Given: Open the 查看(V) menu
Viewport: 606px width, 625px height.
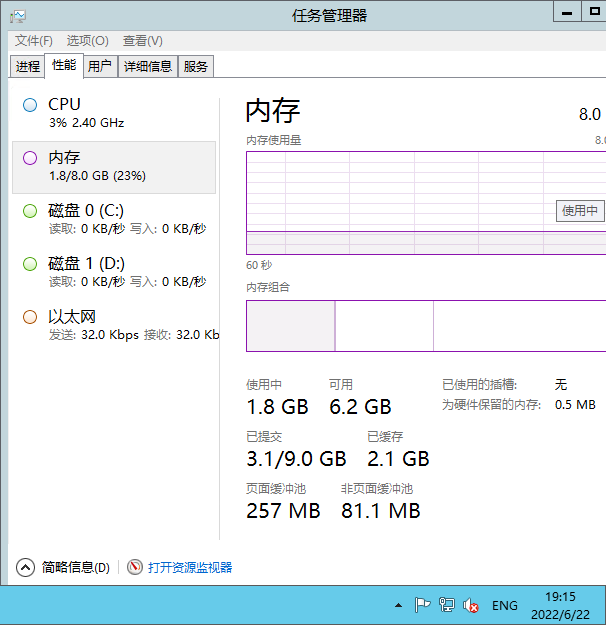Looking at the screenshot, I should (142, 41).
